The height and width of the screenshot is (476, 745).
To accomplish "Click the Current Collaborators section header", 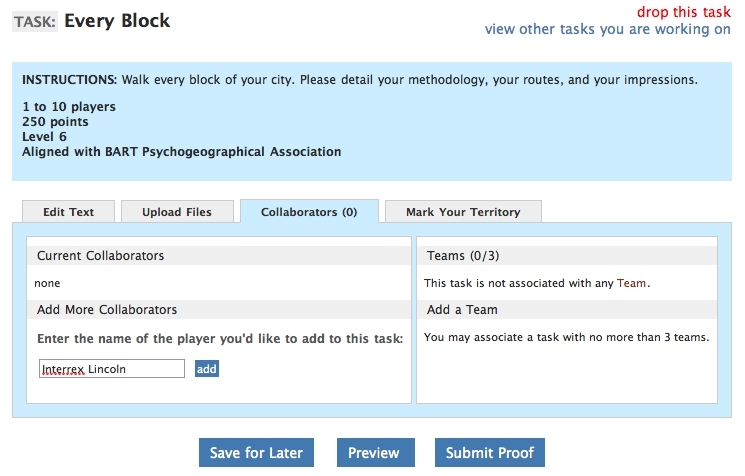I will pos(219,256).
